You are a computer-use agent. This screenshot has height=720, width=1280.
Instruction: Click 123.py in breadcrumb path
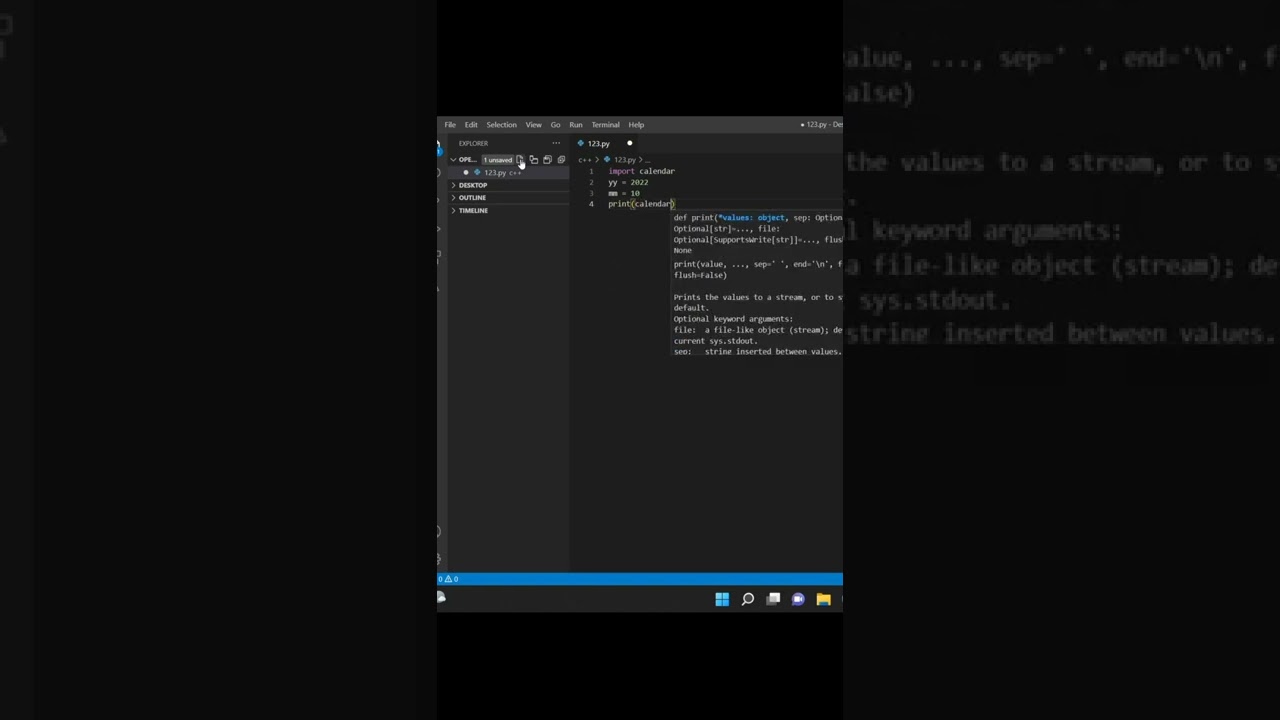(x=624, y=160)
